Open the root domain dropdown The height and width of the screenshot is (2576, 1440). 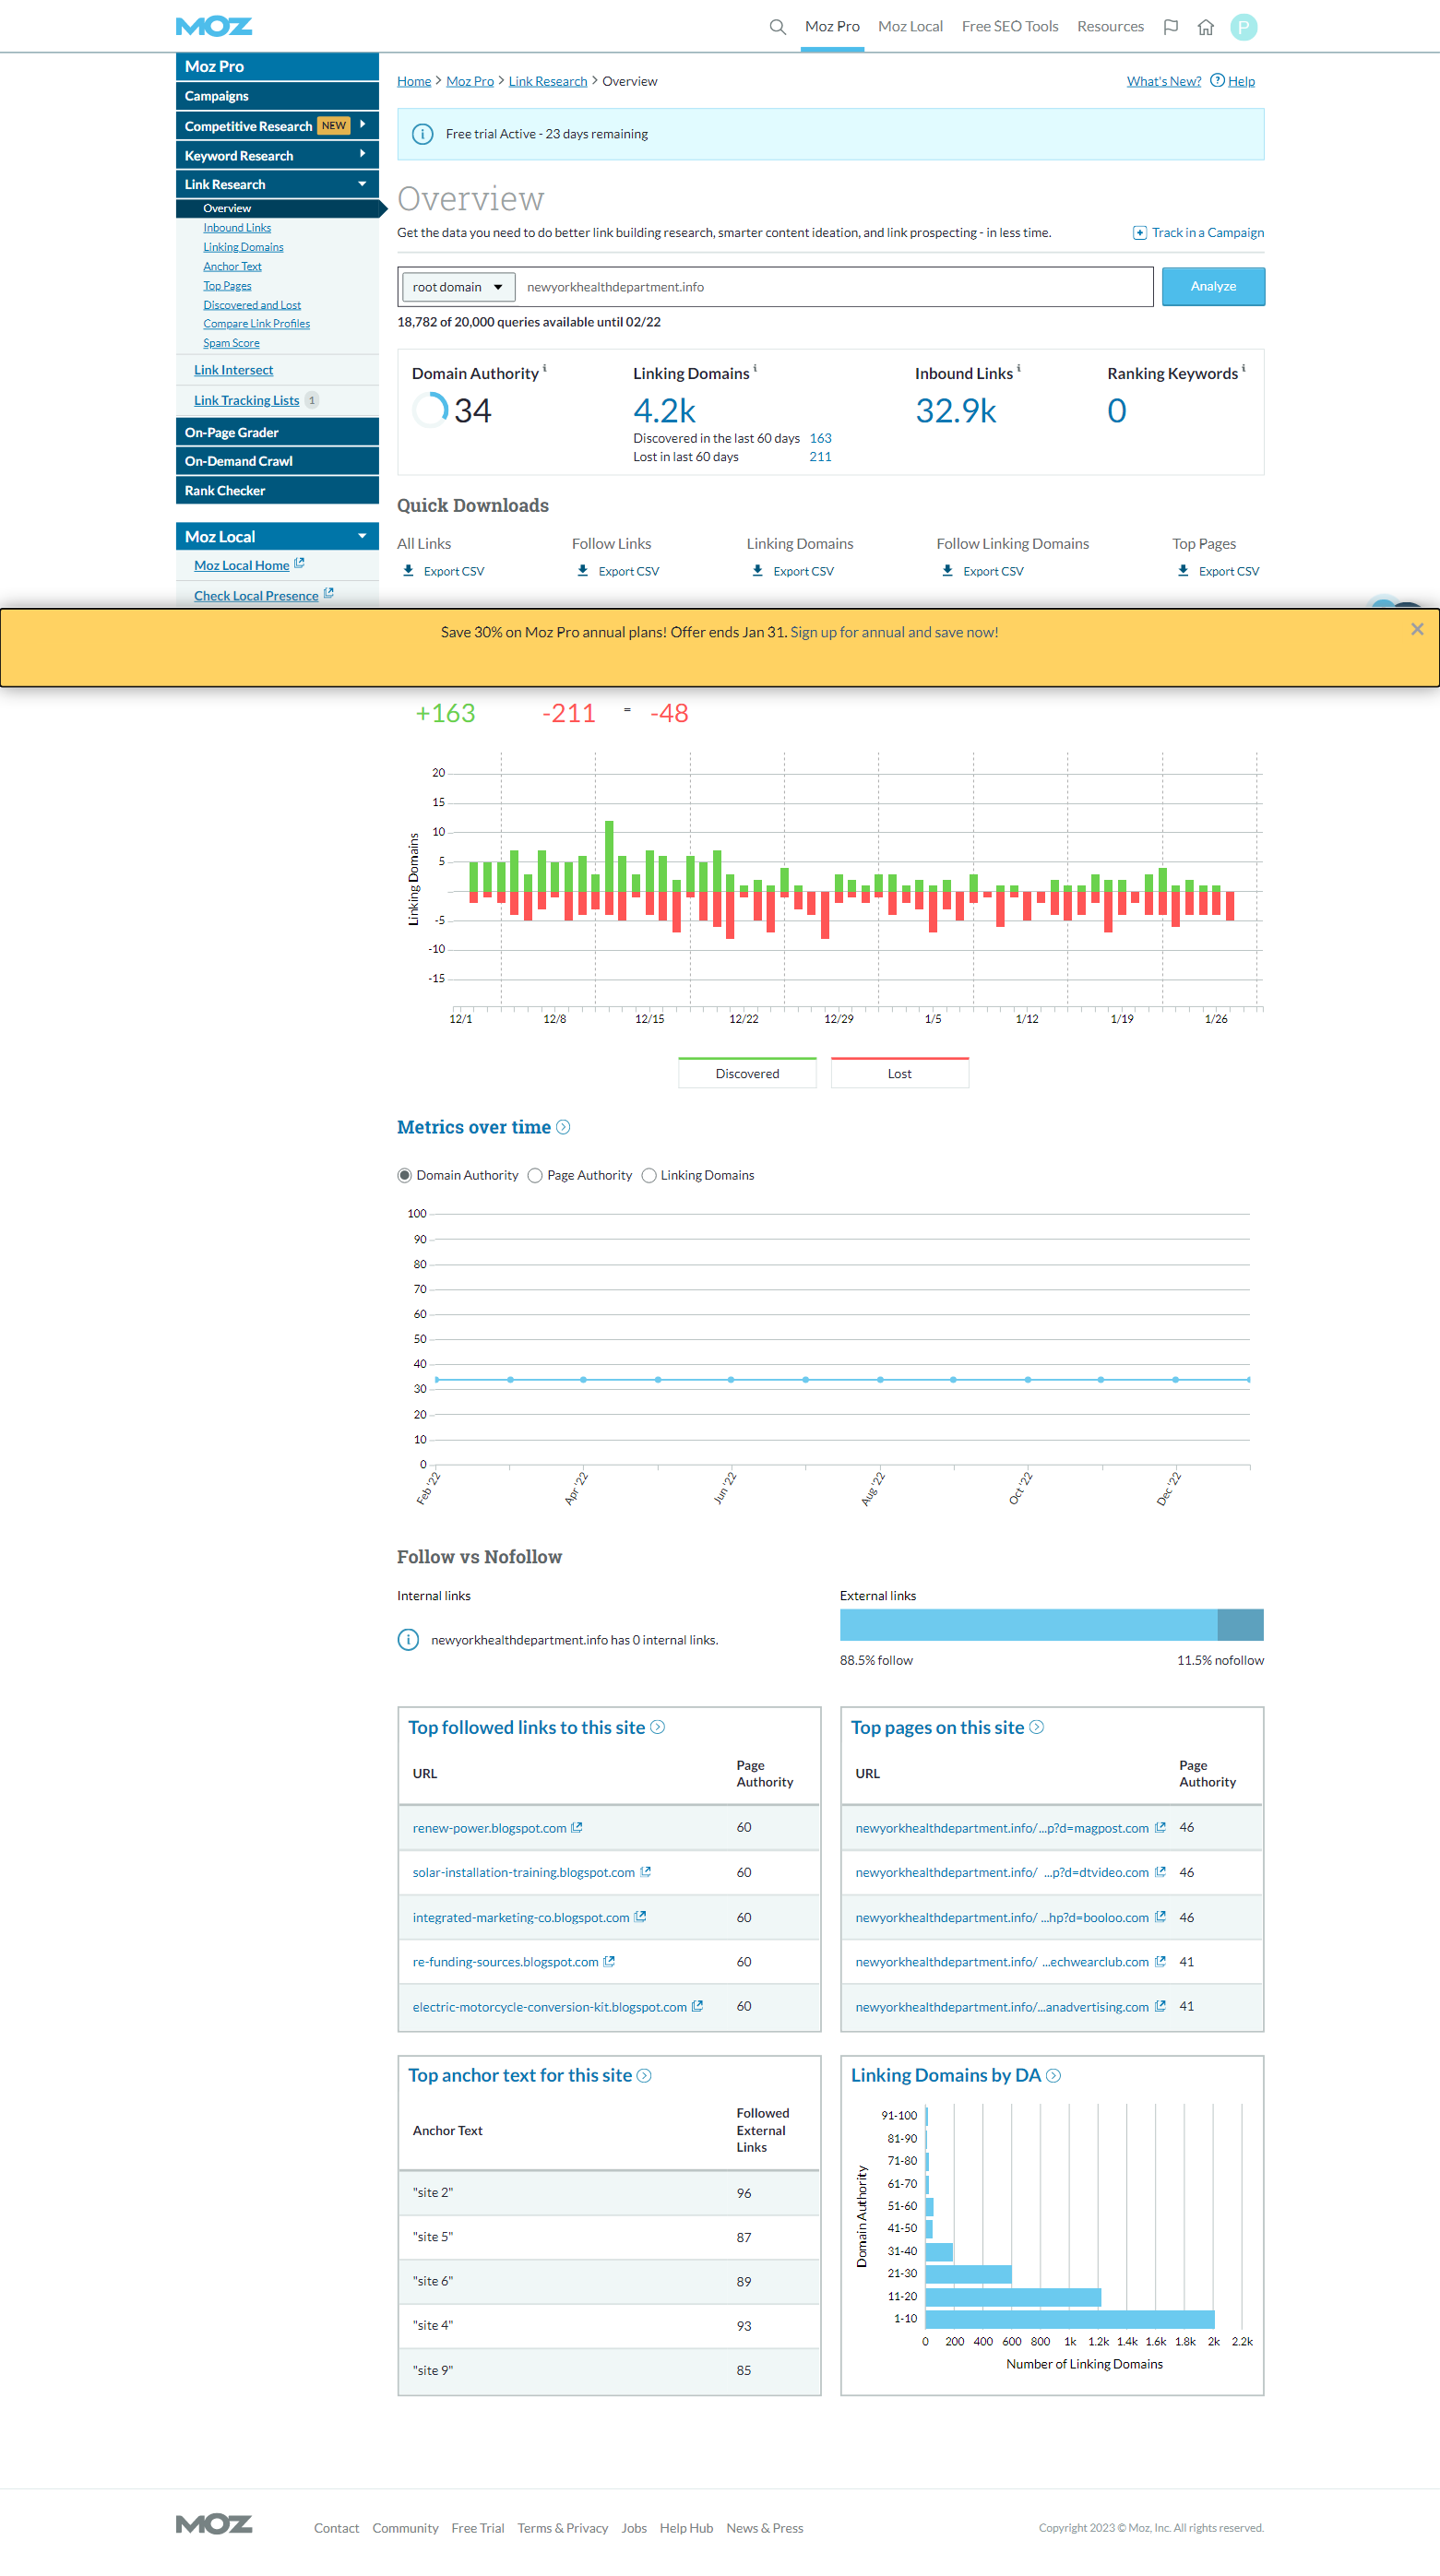coord(458,287)
